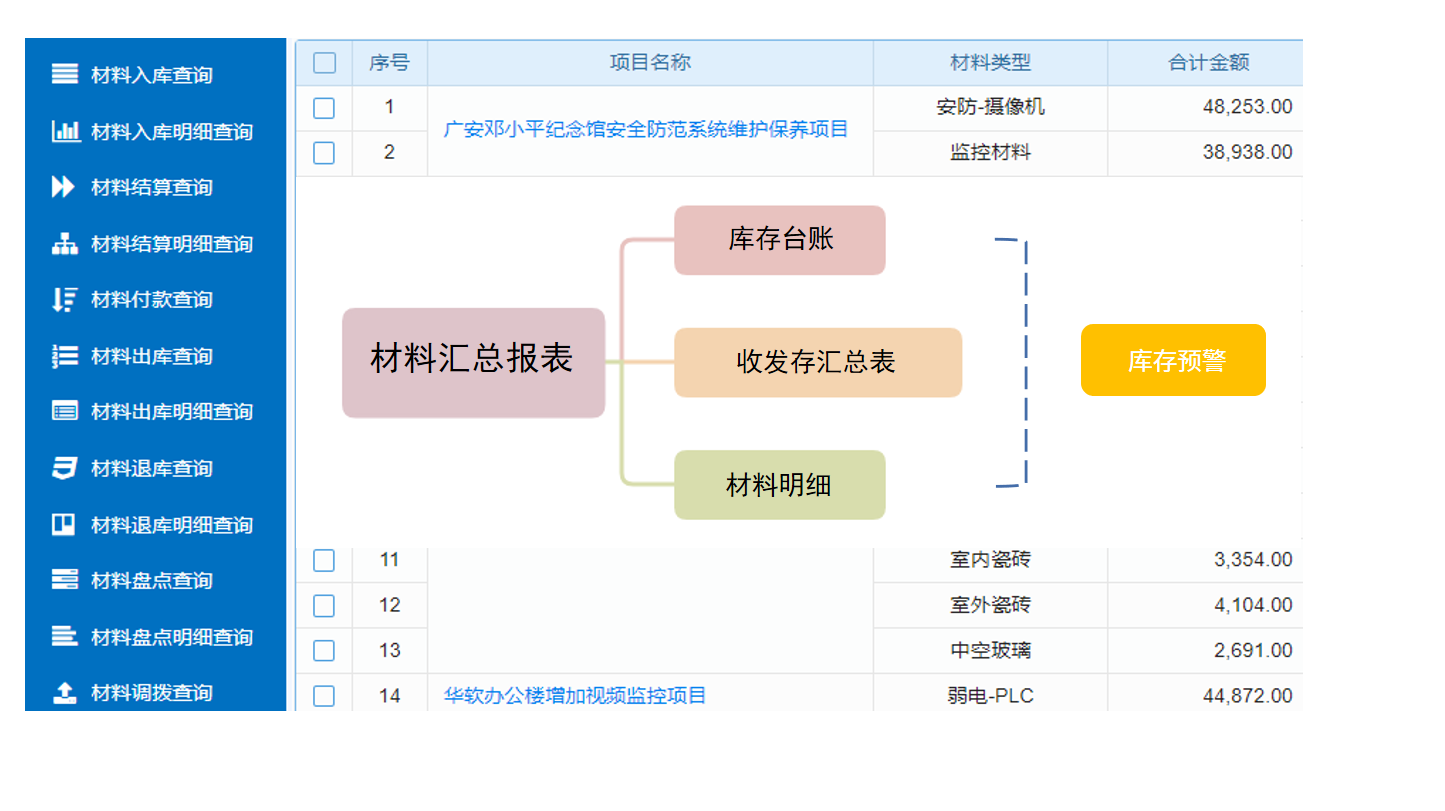Click the hierarchy icon for 材料结算明细查询
This screenshot has width=1445, height=811.
tap(64, 243)
